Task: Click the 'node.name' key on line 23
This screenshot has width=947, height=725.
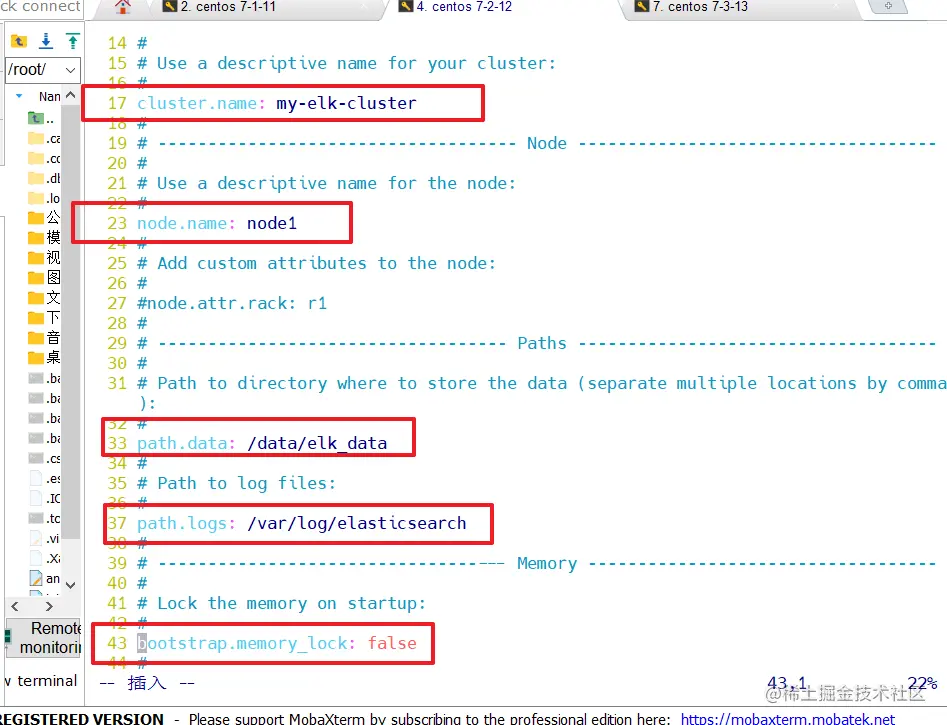Action: (182, 224)
